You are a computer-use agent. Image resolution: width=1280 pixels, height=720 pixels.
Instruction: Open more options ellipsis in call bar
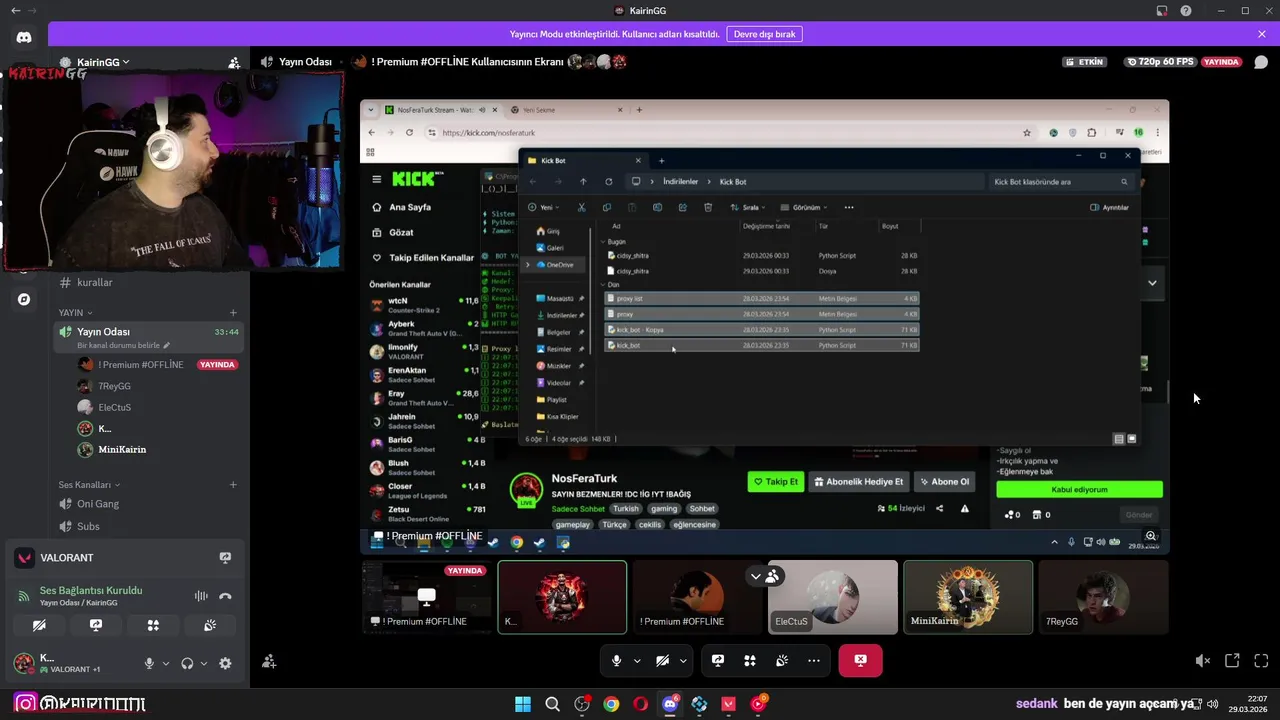click(x=814, y=661)
